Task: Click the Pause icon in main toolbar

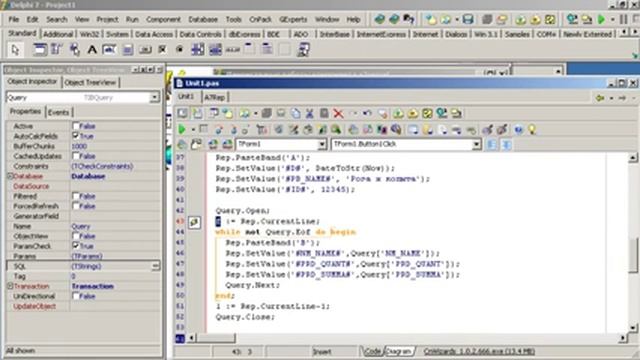Action: [x=623, y=19]
